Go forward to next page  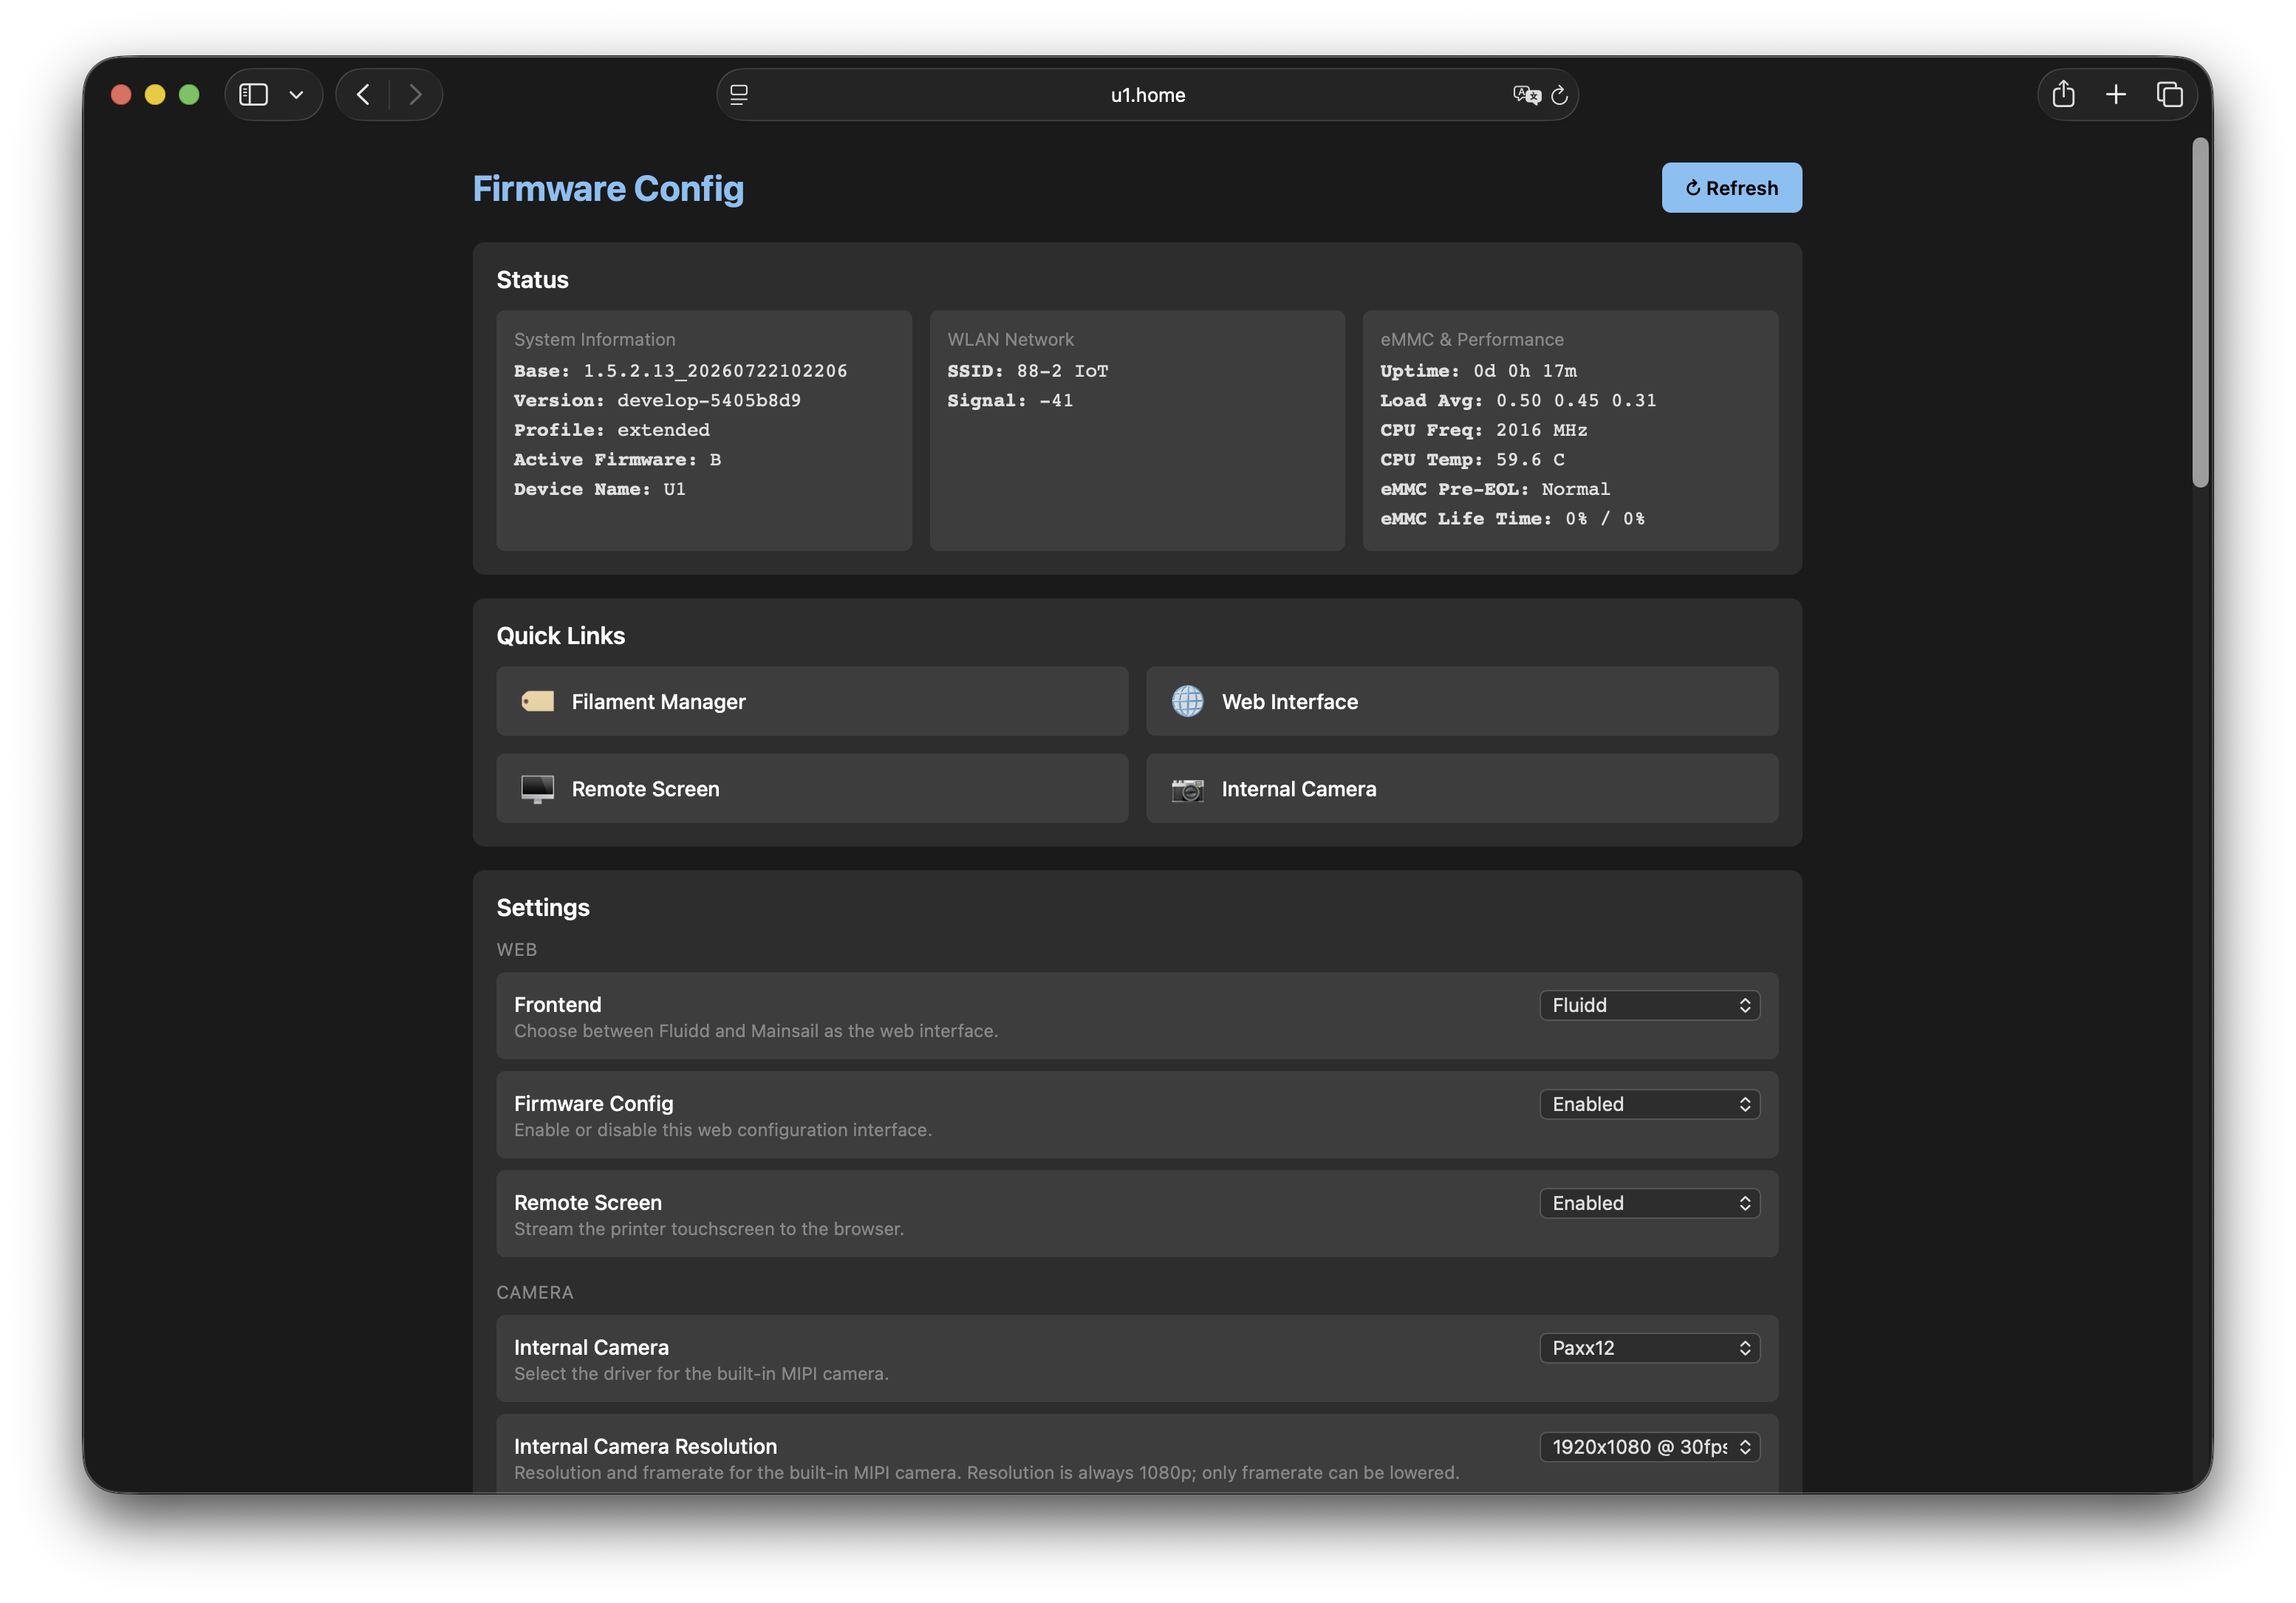[x=416, y=95]
